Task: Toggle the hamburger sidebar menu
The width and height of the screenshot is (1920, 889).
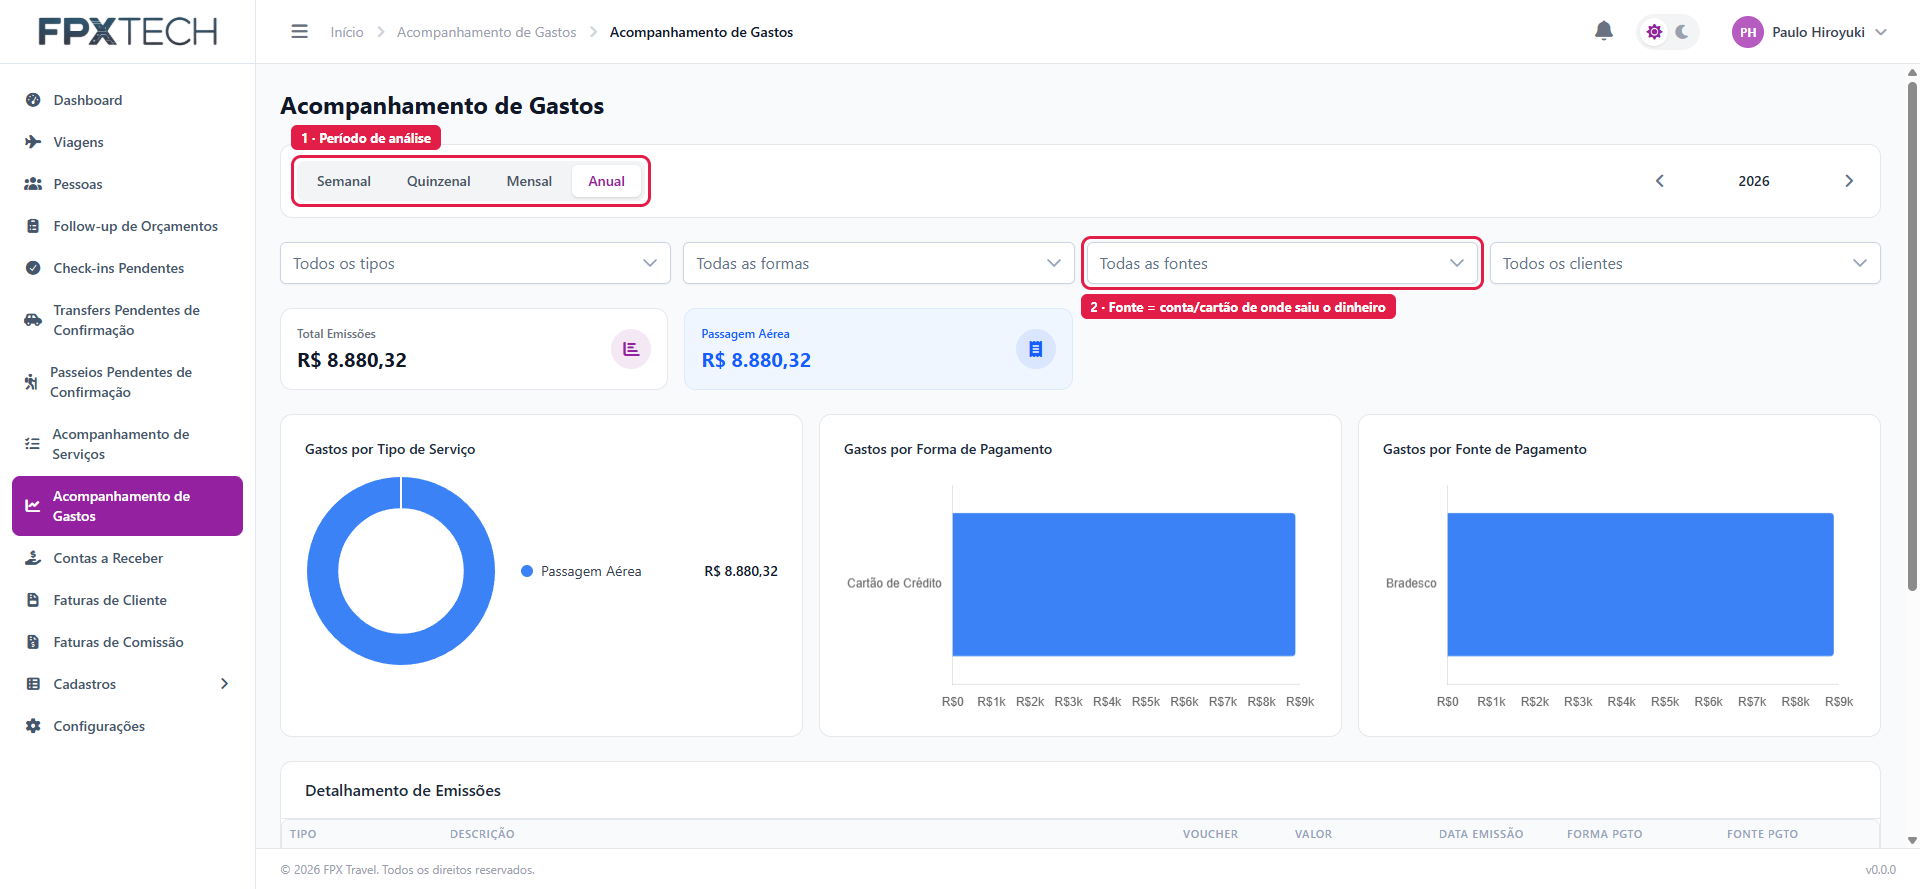Action: pos(299,32)
